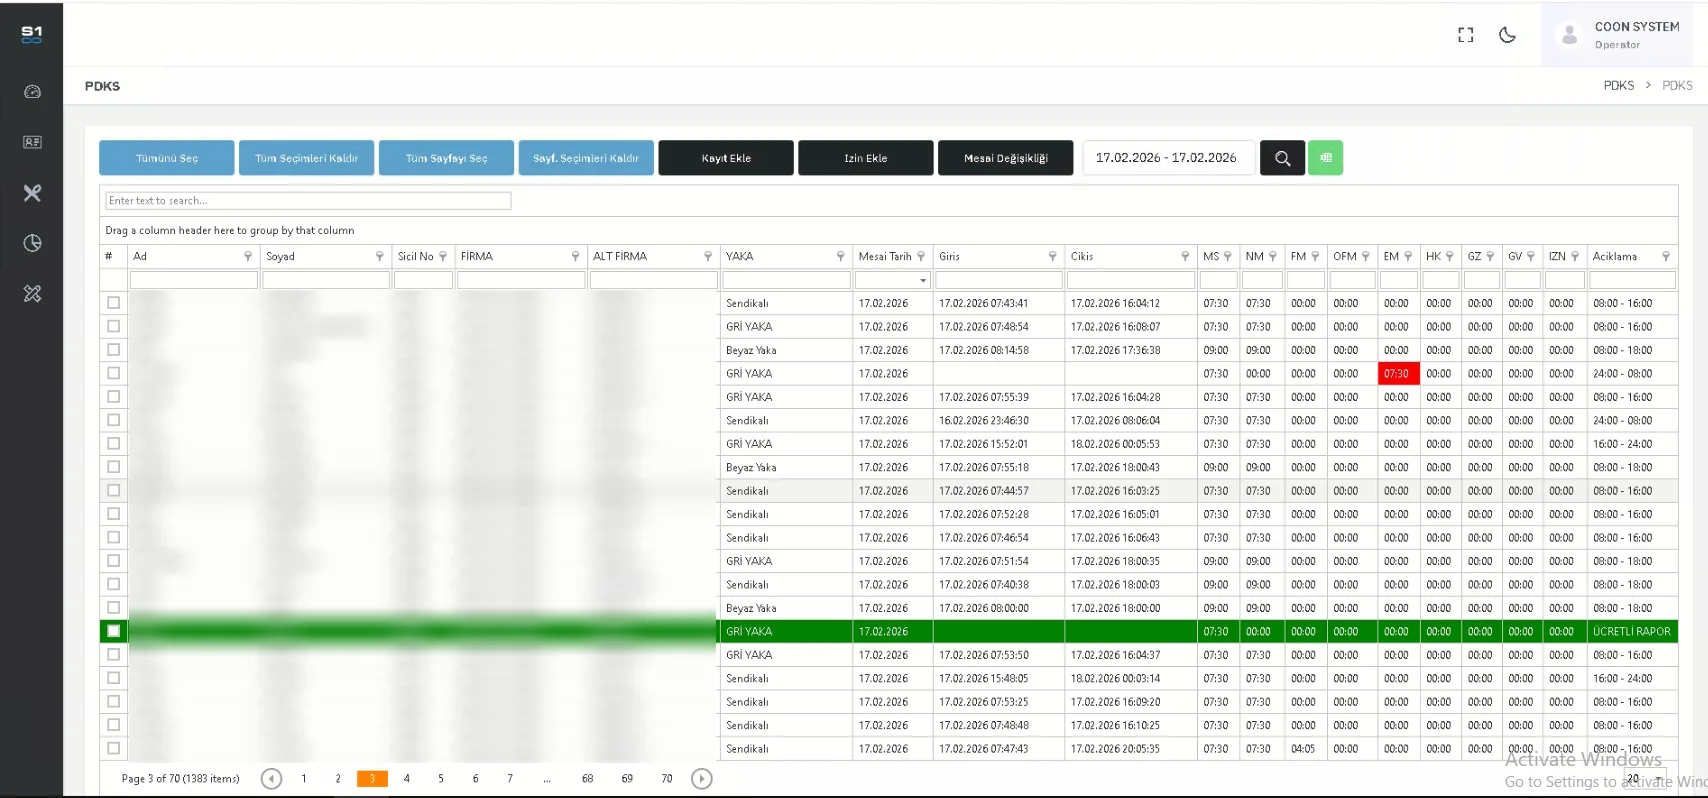Click the Kayıt Ekle button

tap(726, 158)
